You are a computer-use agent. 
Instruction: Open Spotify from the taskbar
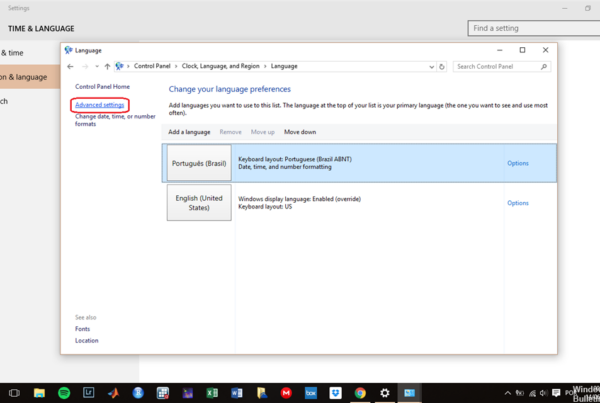point(64,393)
